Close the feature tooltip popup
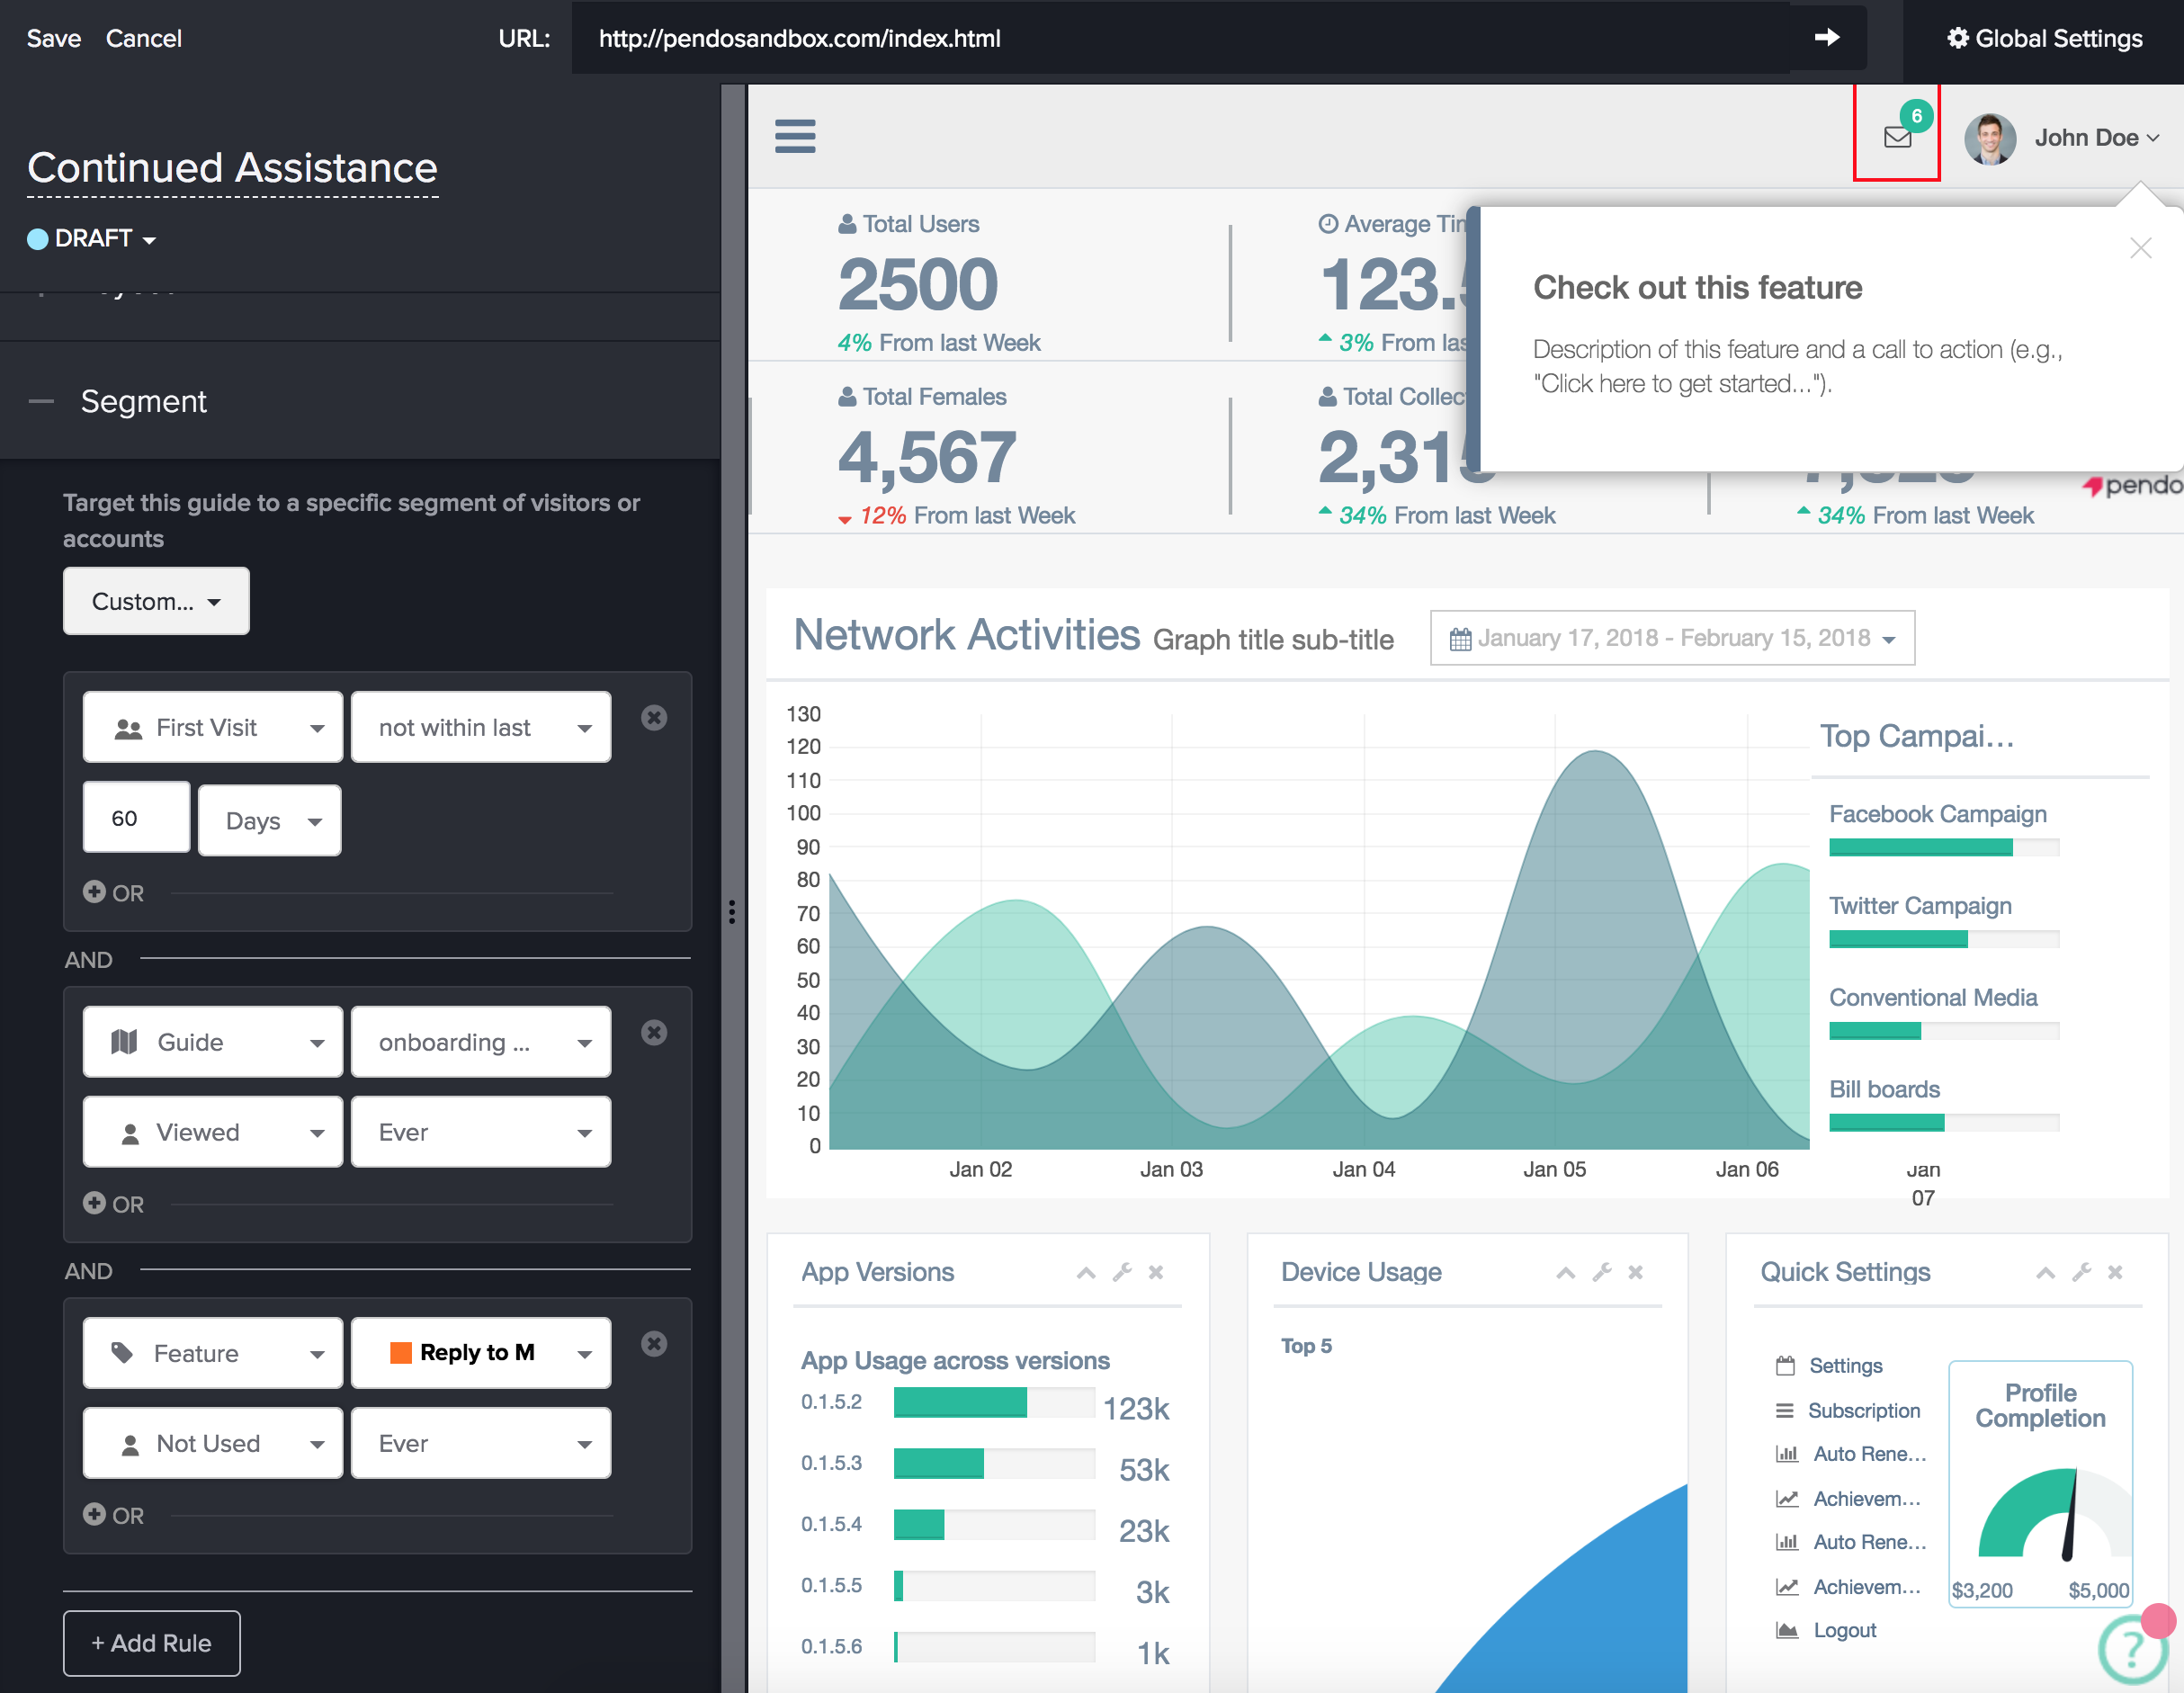The height and width of the screenshot is (1693, 2184). click(x=2140, y=248)
